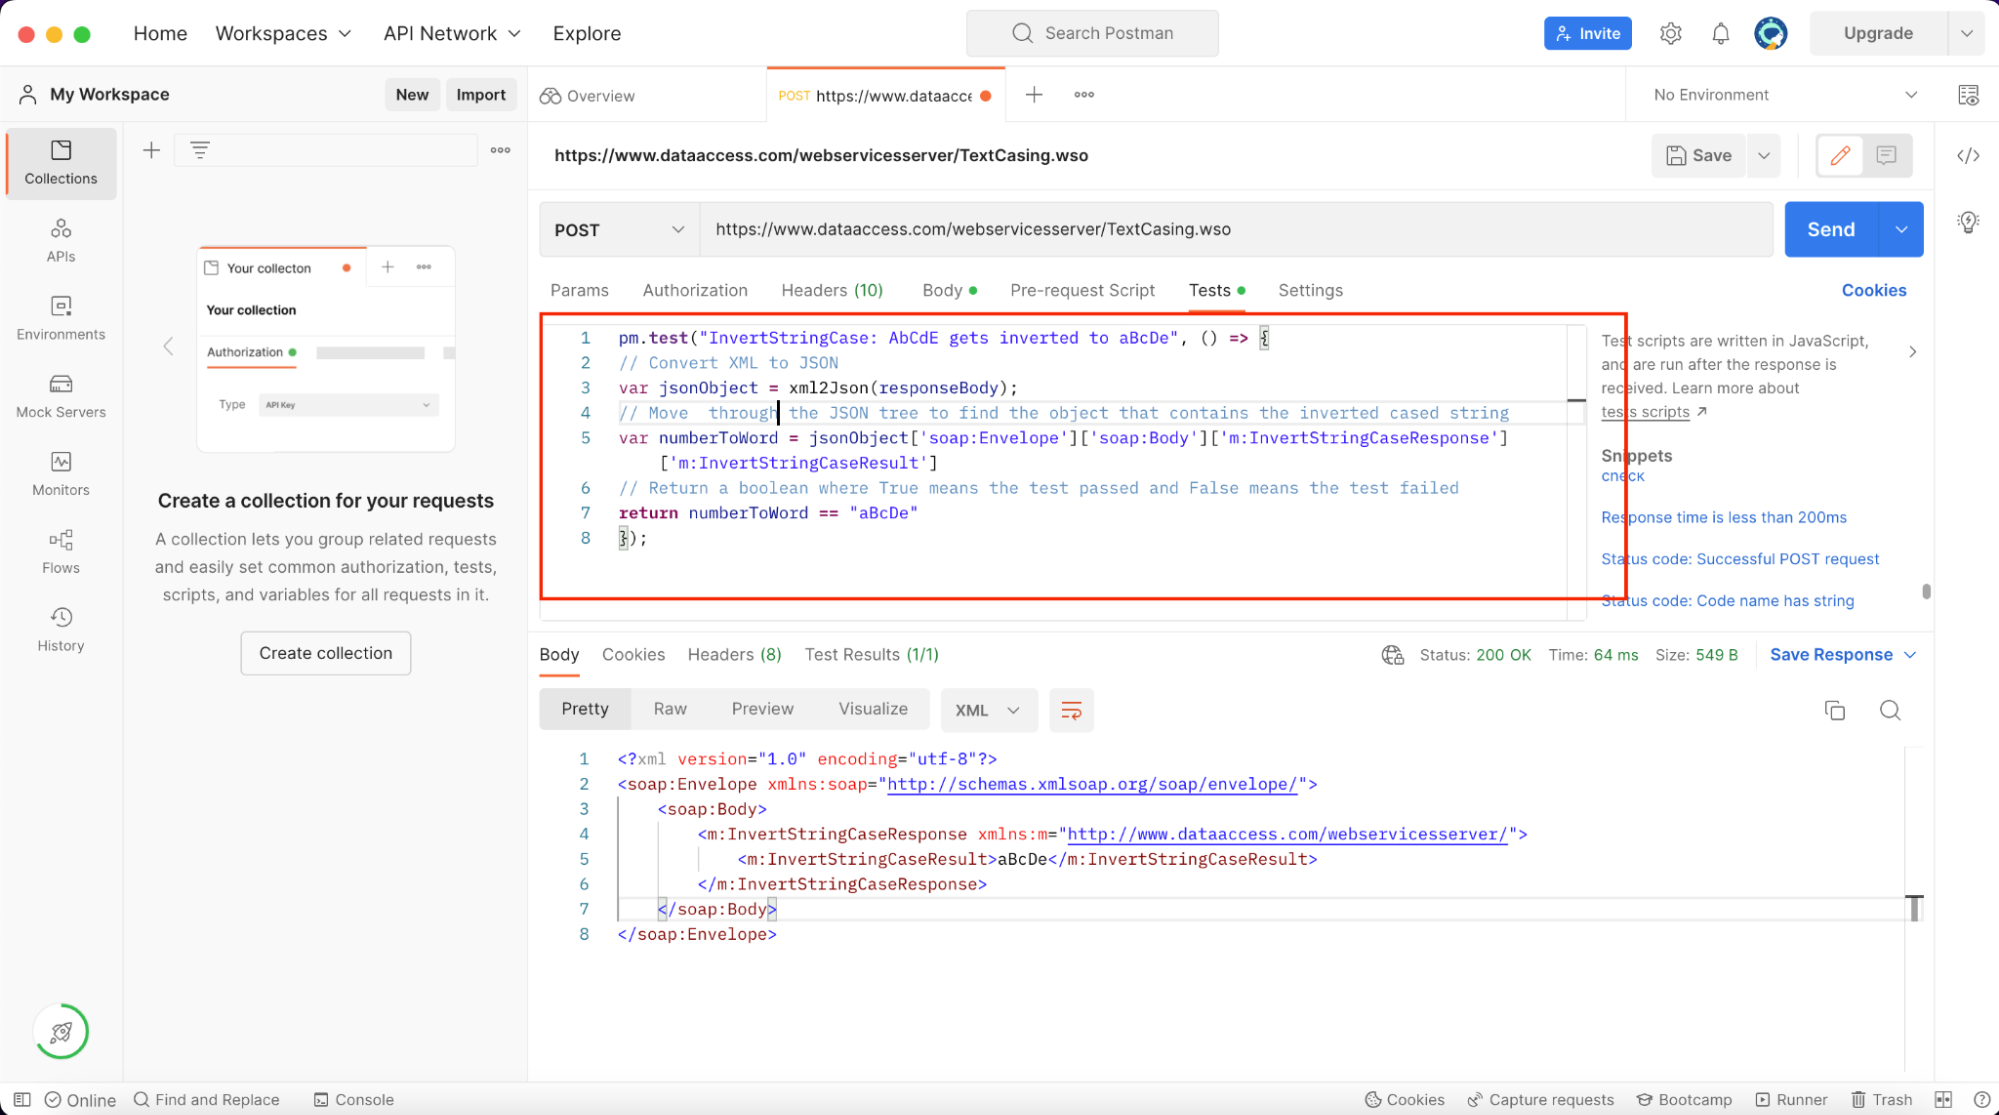
Task: Open the rocket launchpad icon
Action: 61,1031
